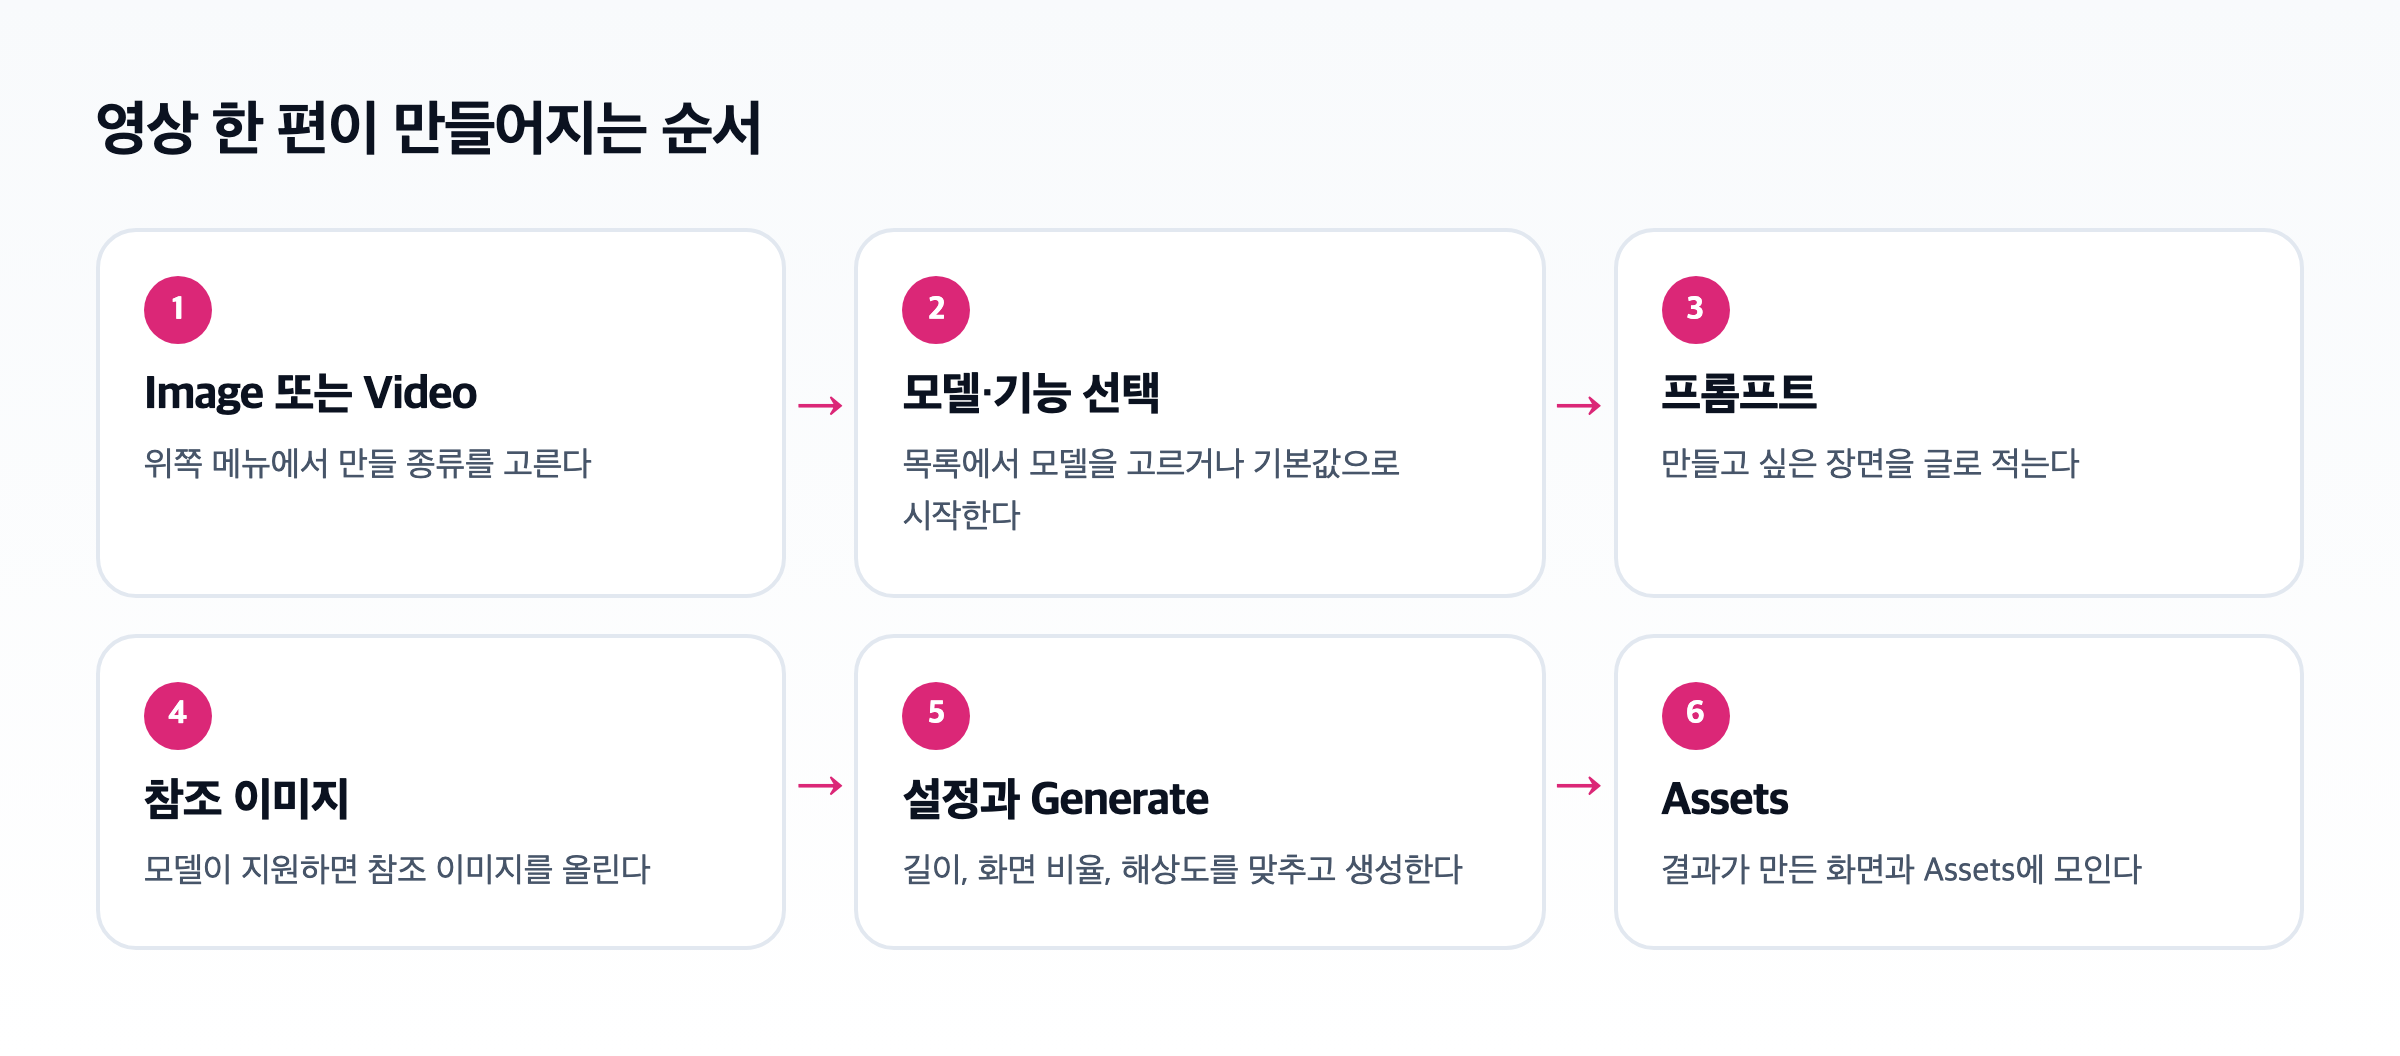Click the pink number 5 circle
The height and width of the screenshot is (1056, 2400).
tap(936, 716)
